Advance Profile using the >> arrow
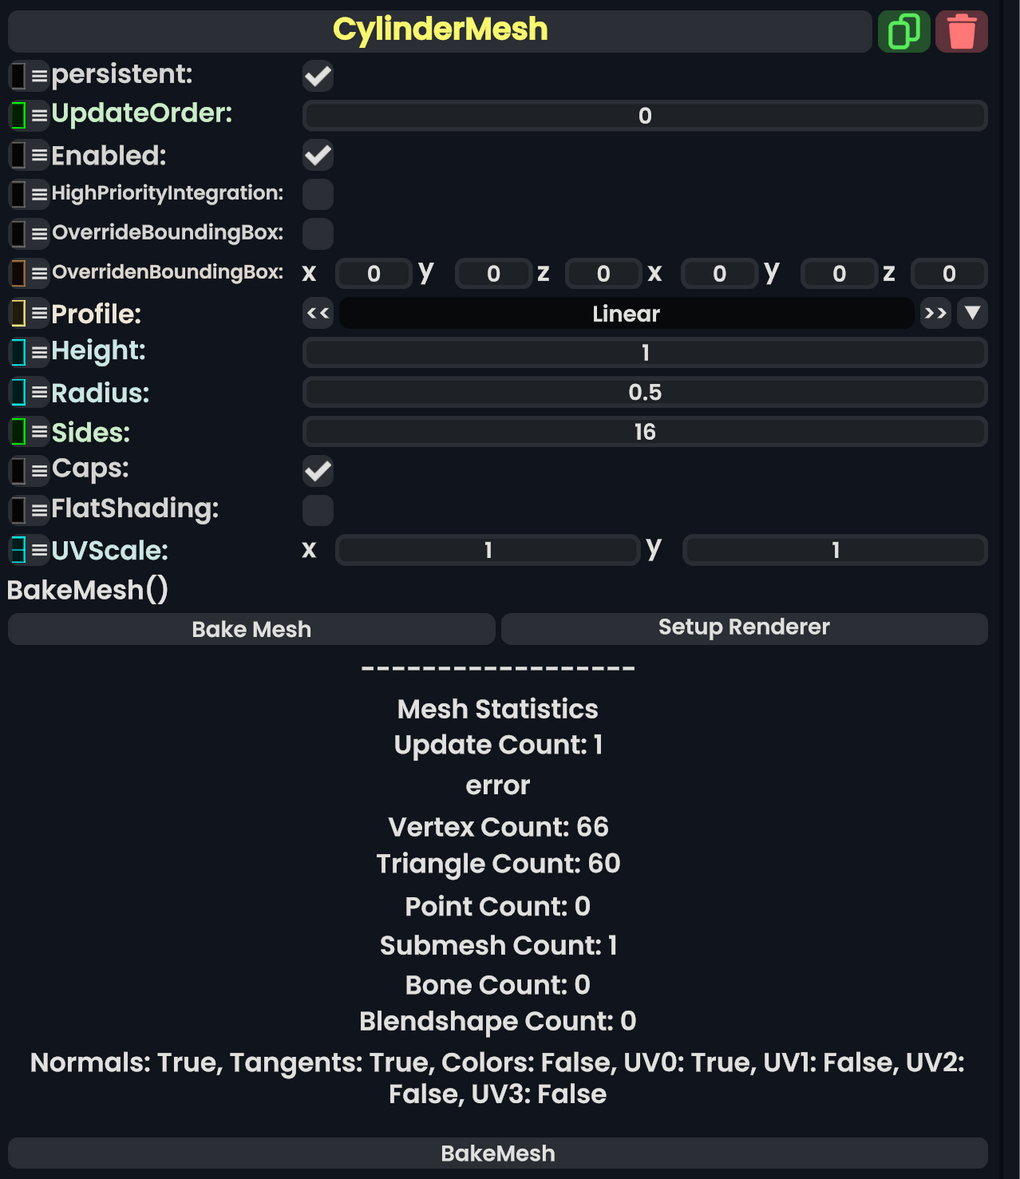1020x1179 pixels. click(935, 313)
